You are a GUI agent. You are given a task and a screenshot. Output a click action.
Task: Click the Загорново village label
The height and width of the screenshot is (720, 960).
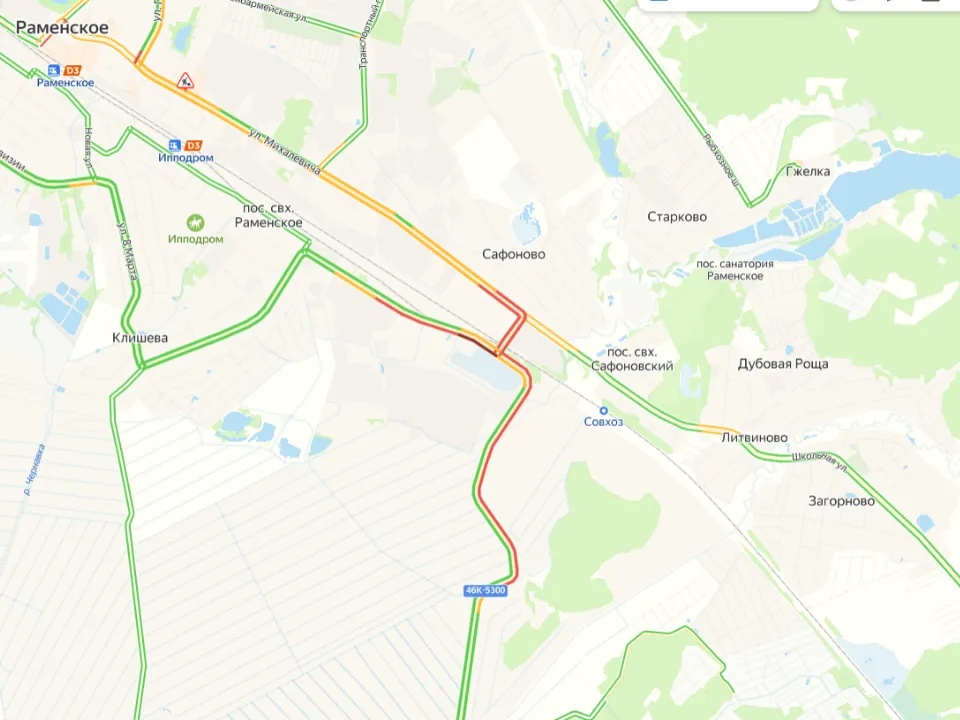pos(842,501)
